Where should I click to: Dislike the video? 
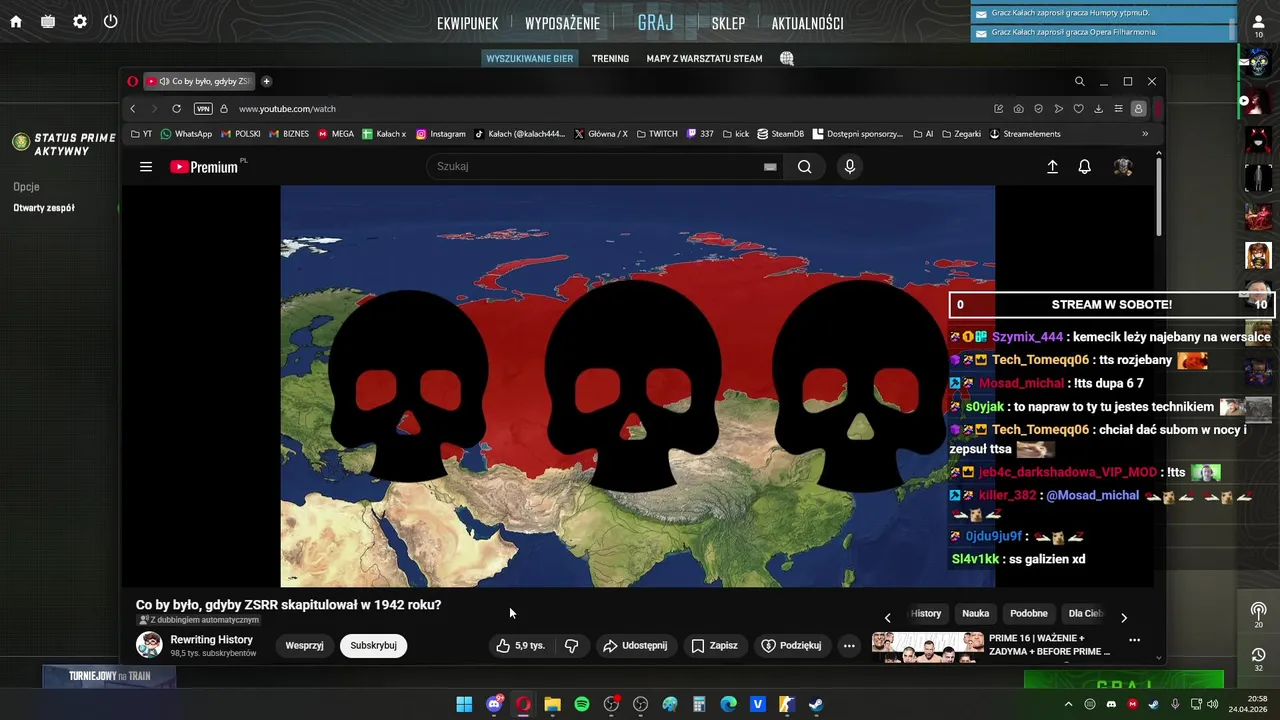[572, 646]
